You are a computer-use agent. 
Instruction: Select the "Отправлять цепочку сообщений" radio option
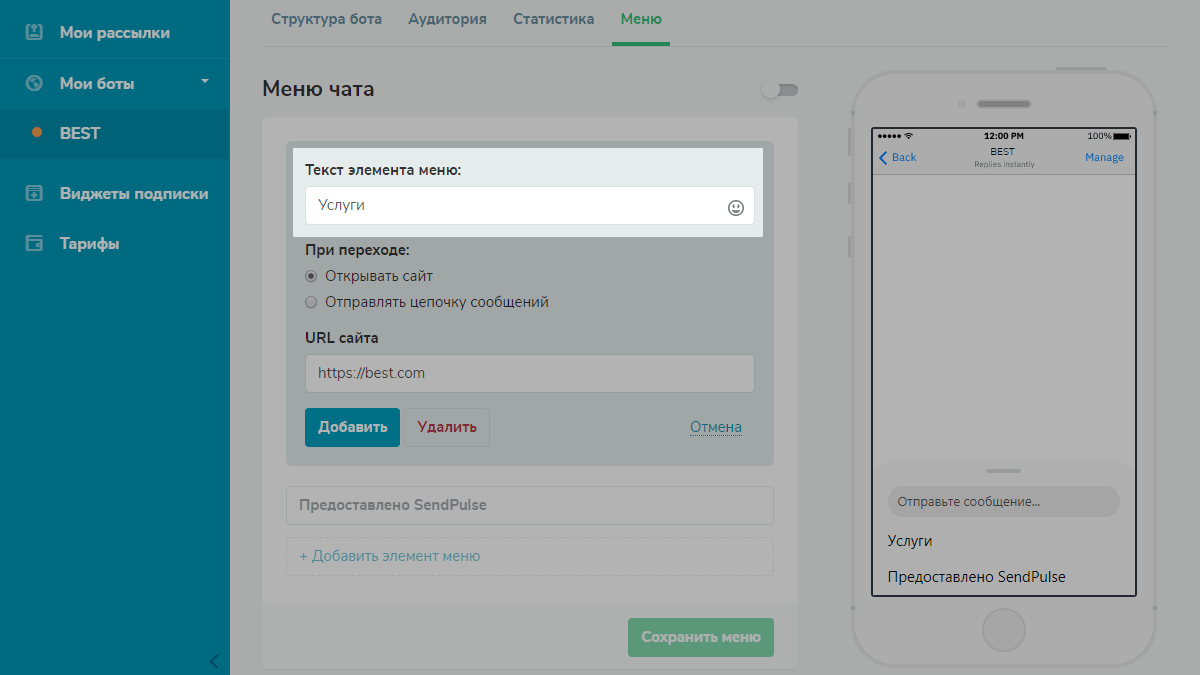(311, 302)
